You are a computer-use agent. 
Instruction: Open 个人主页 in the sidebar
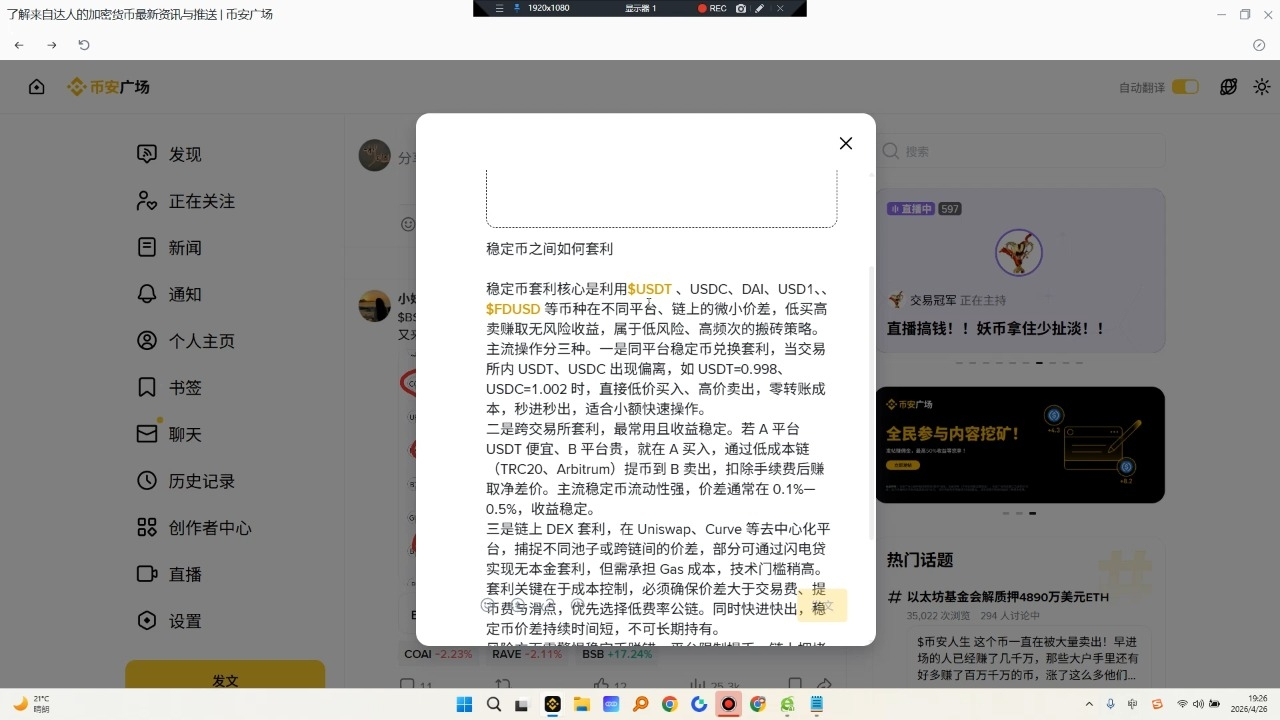(185, 341)
